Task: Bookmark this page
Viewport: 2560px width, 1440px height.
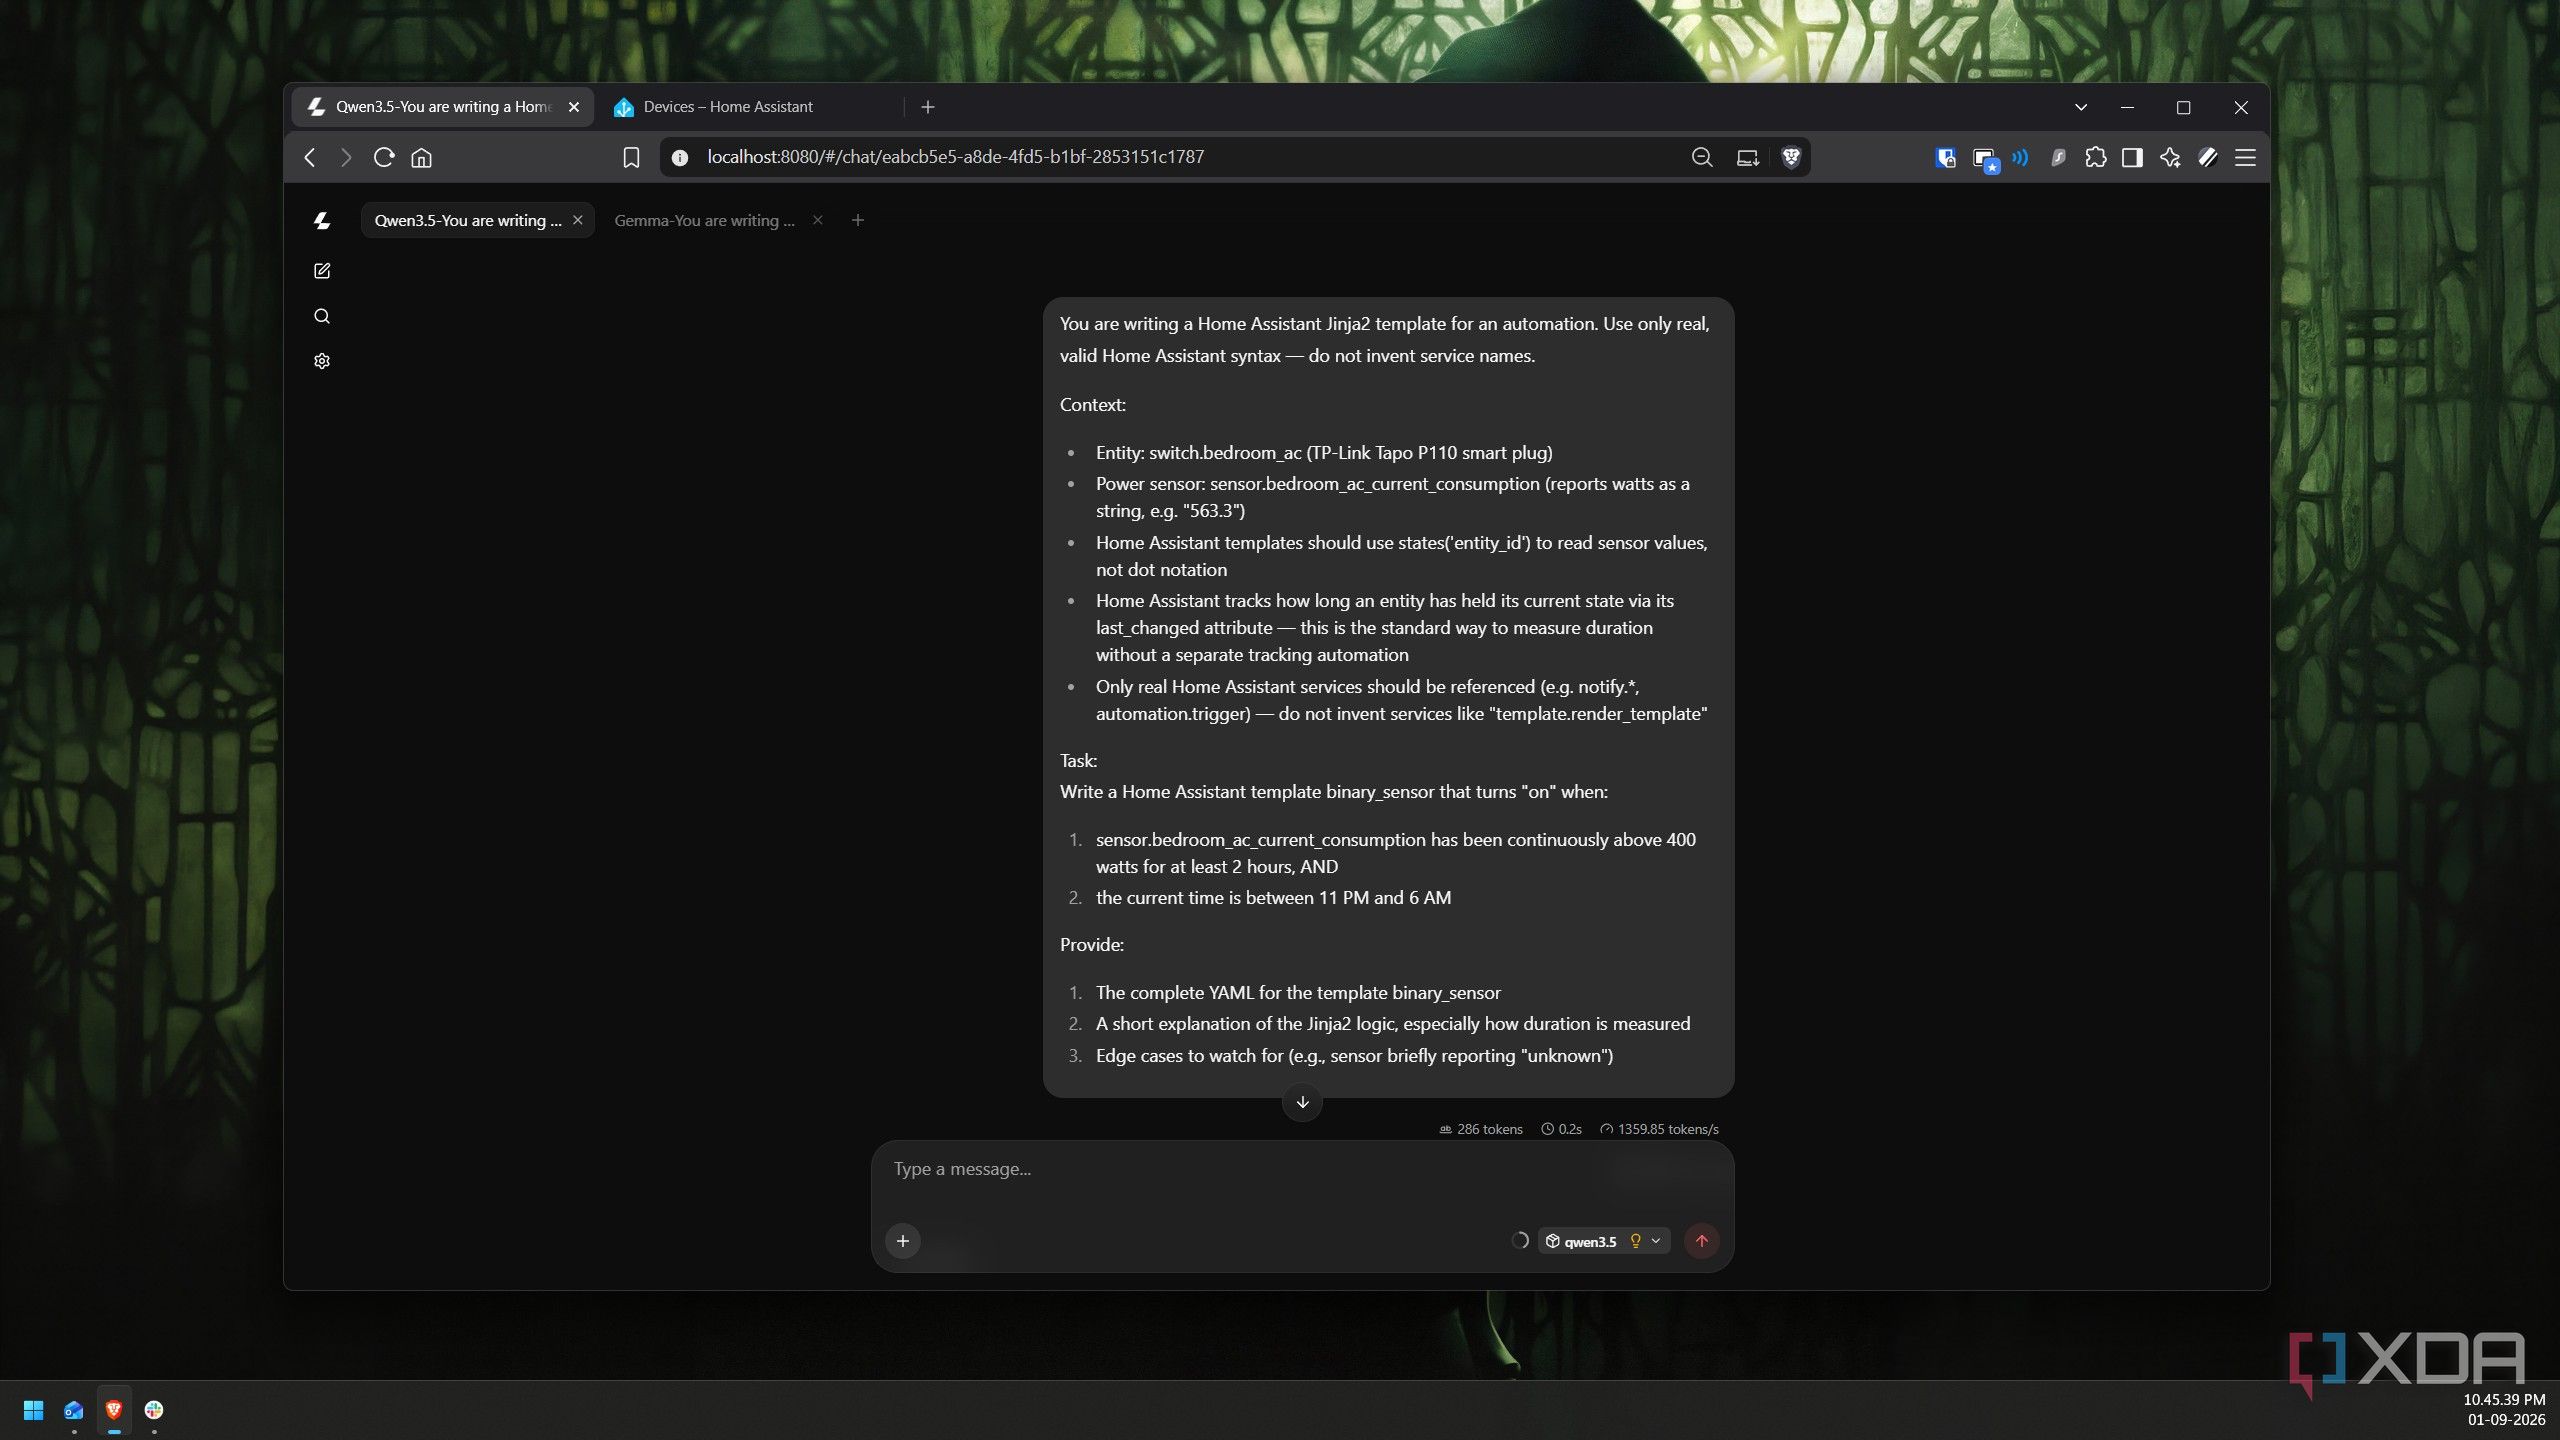Action: (x=631, y=157)
